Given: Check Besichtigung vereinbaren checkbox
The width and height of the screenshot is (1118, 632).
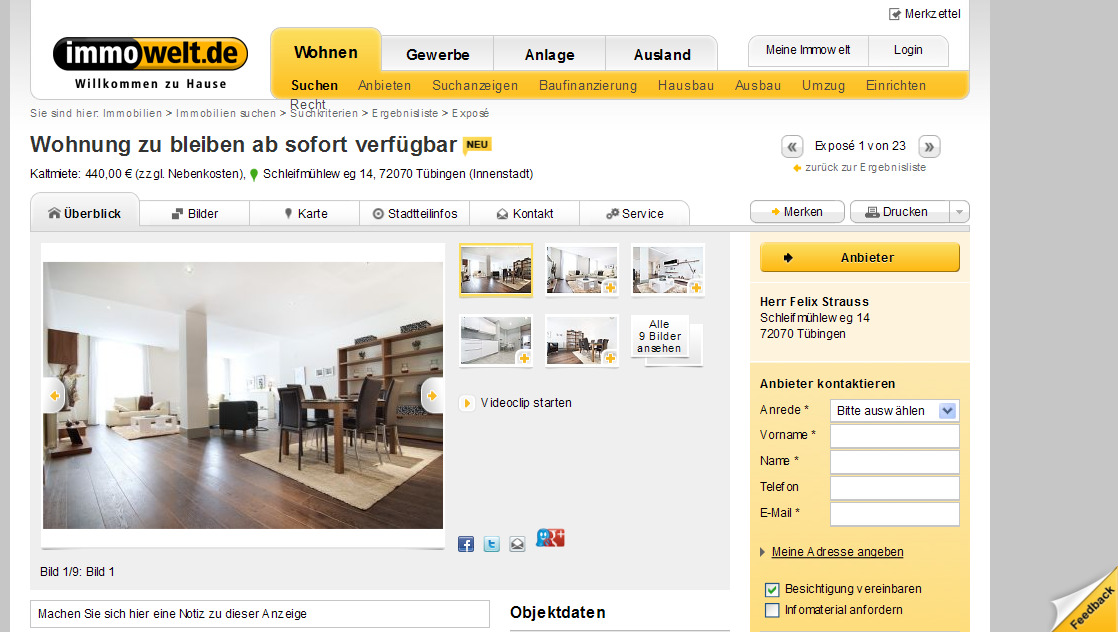Looking at the screenshot, I should click(x=771, y=589).
